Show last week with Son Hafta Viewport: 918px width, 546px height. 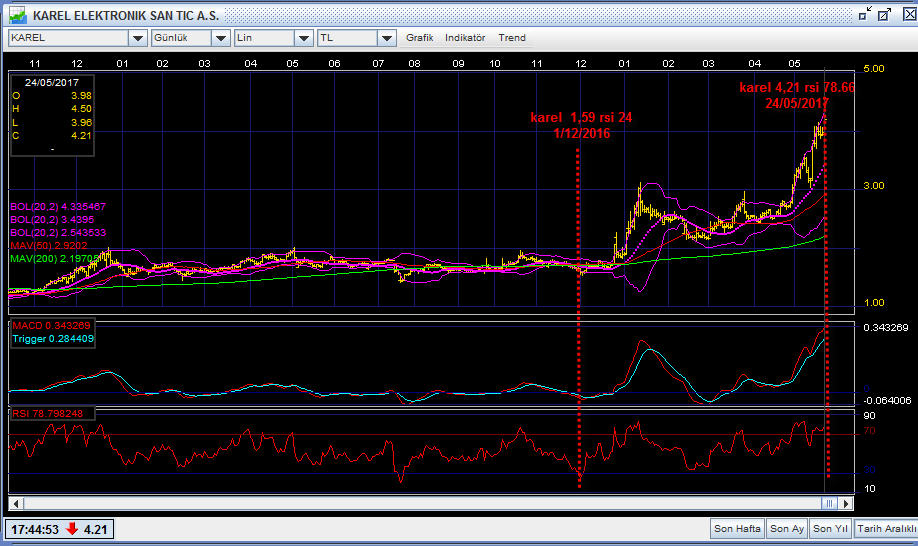coord(737,529)
